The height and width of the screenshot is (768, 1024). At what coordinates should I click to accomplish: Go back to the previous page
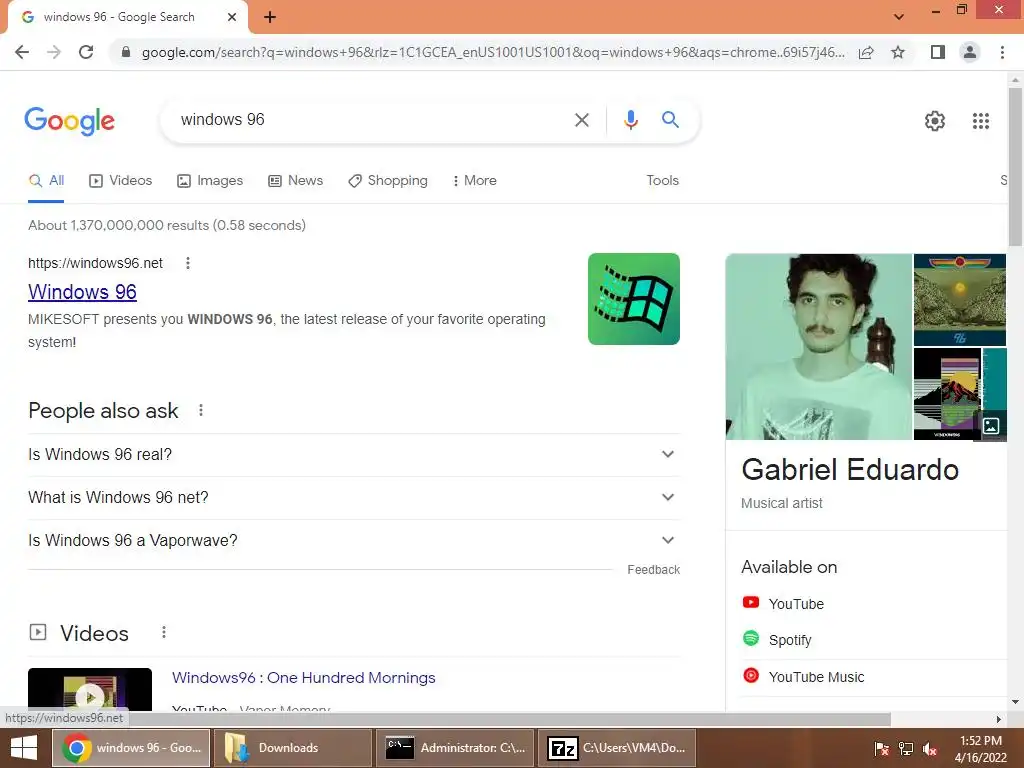(x=22, y=52)
